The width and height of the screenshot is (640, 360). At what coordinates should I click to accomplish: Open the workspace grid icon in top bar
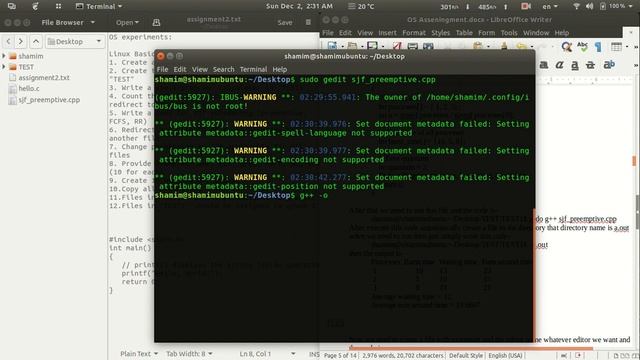(58, 6)
